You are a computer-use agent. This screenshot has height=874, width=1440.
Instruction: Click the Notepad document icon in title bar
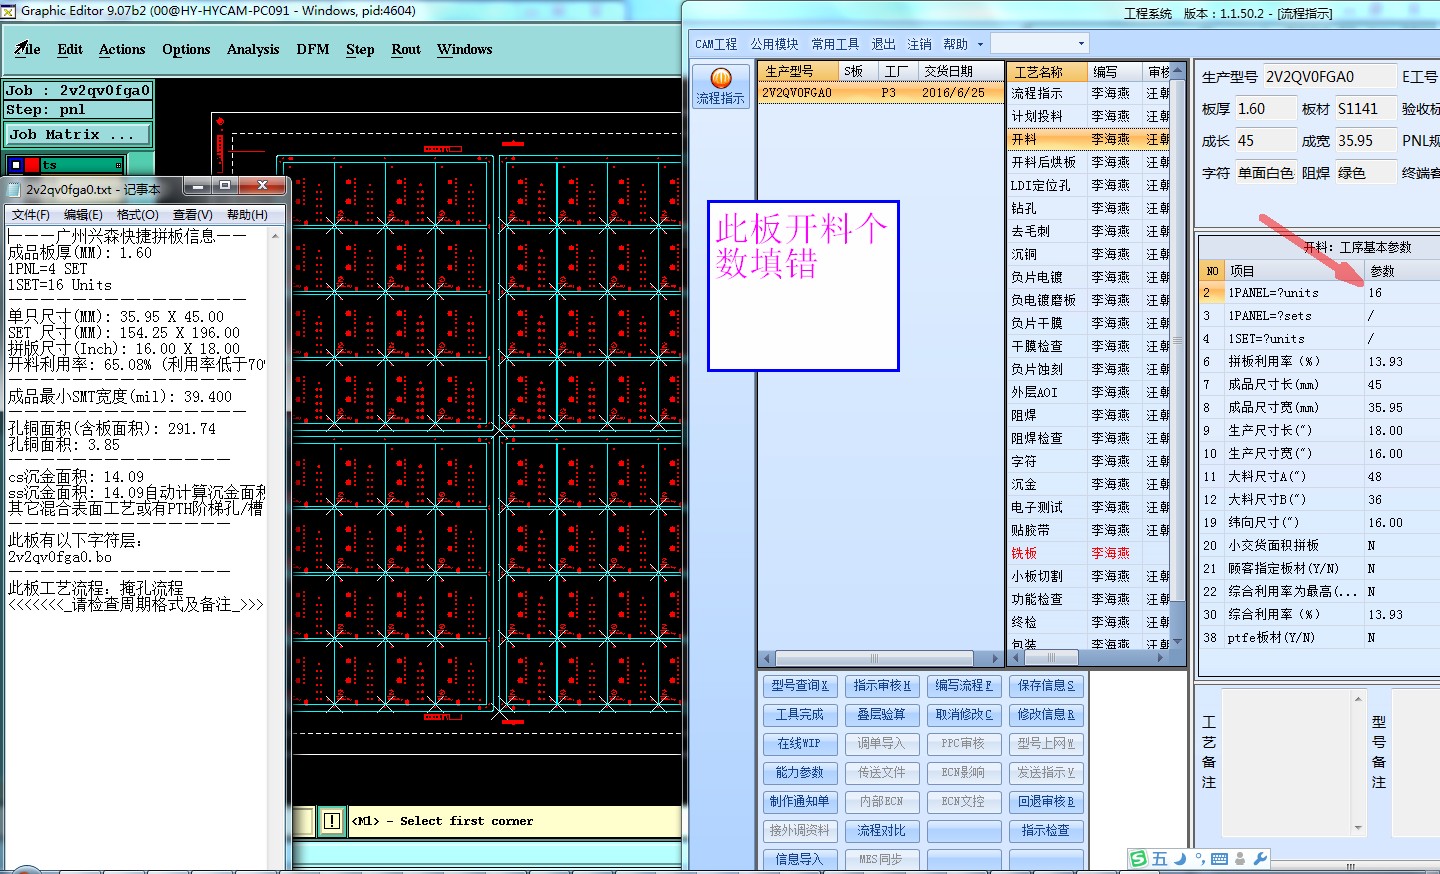14,189
